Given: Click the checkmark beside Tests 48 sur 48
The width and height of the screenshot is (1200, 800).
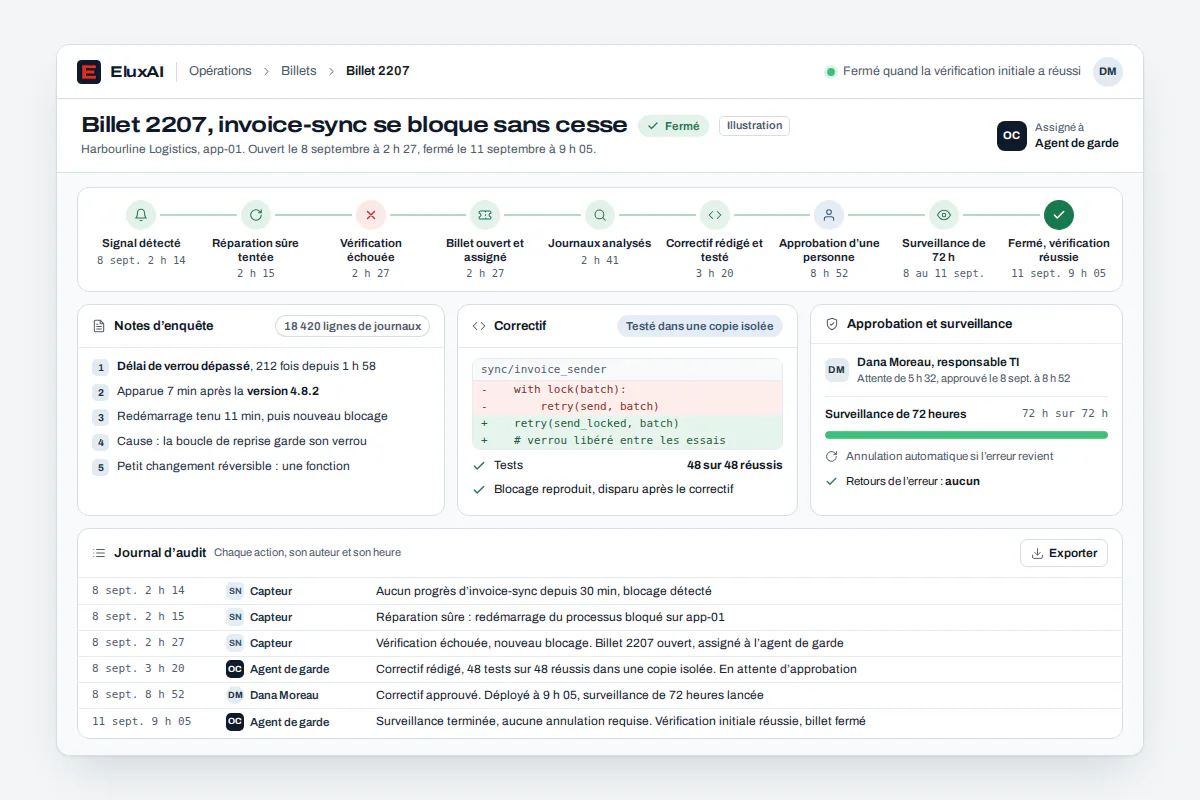Looking at the screenshot, I should (x=479, y=465).
